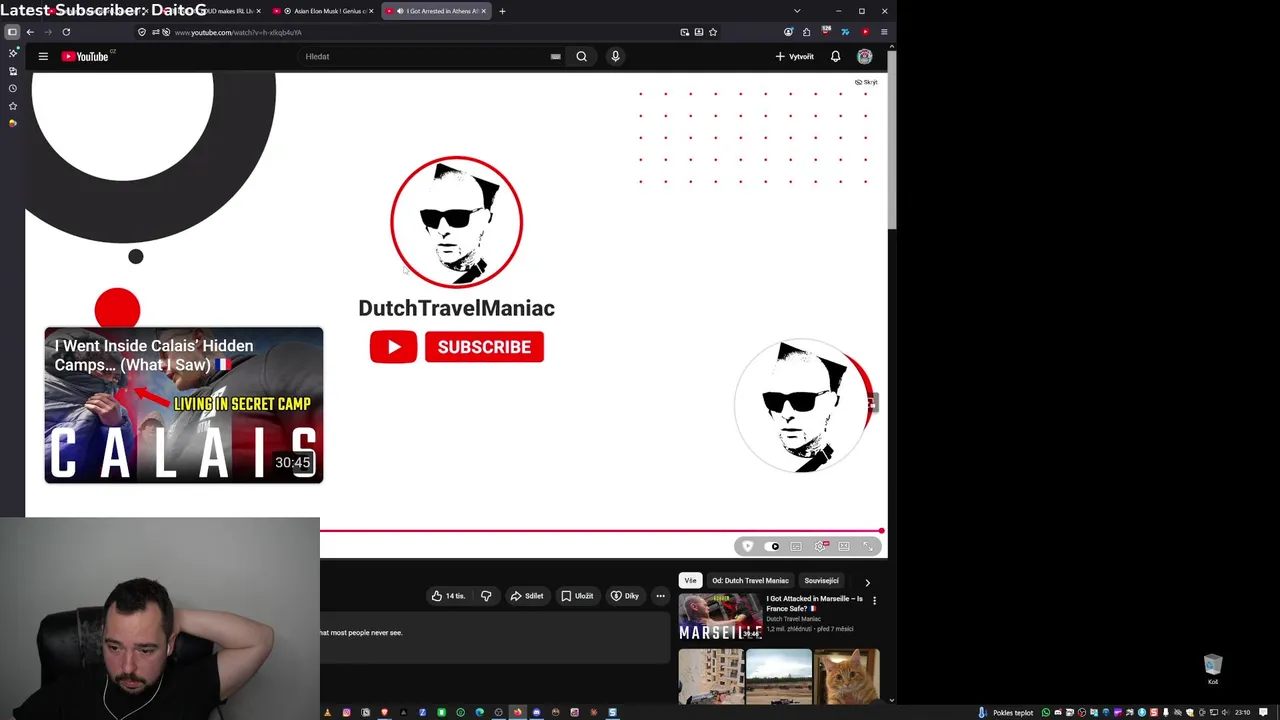Click the browser address bar URL

[238, 32]
